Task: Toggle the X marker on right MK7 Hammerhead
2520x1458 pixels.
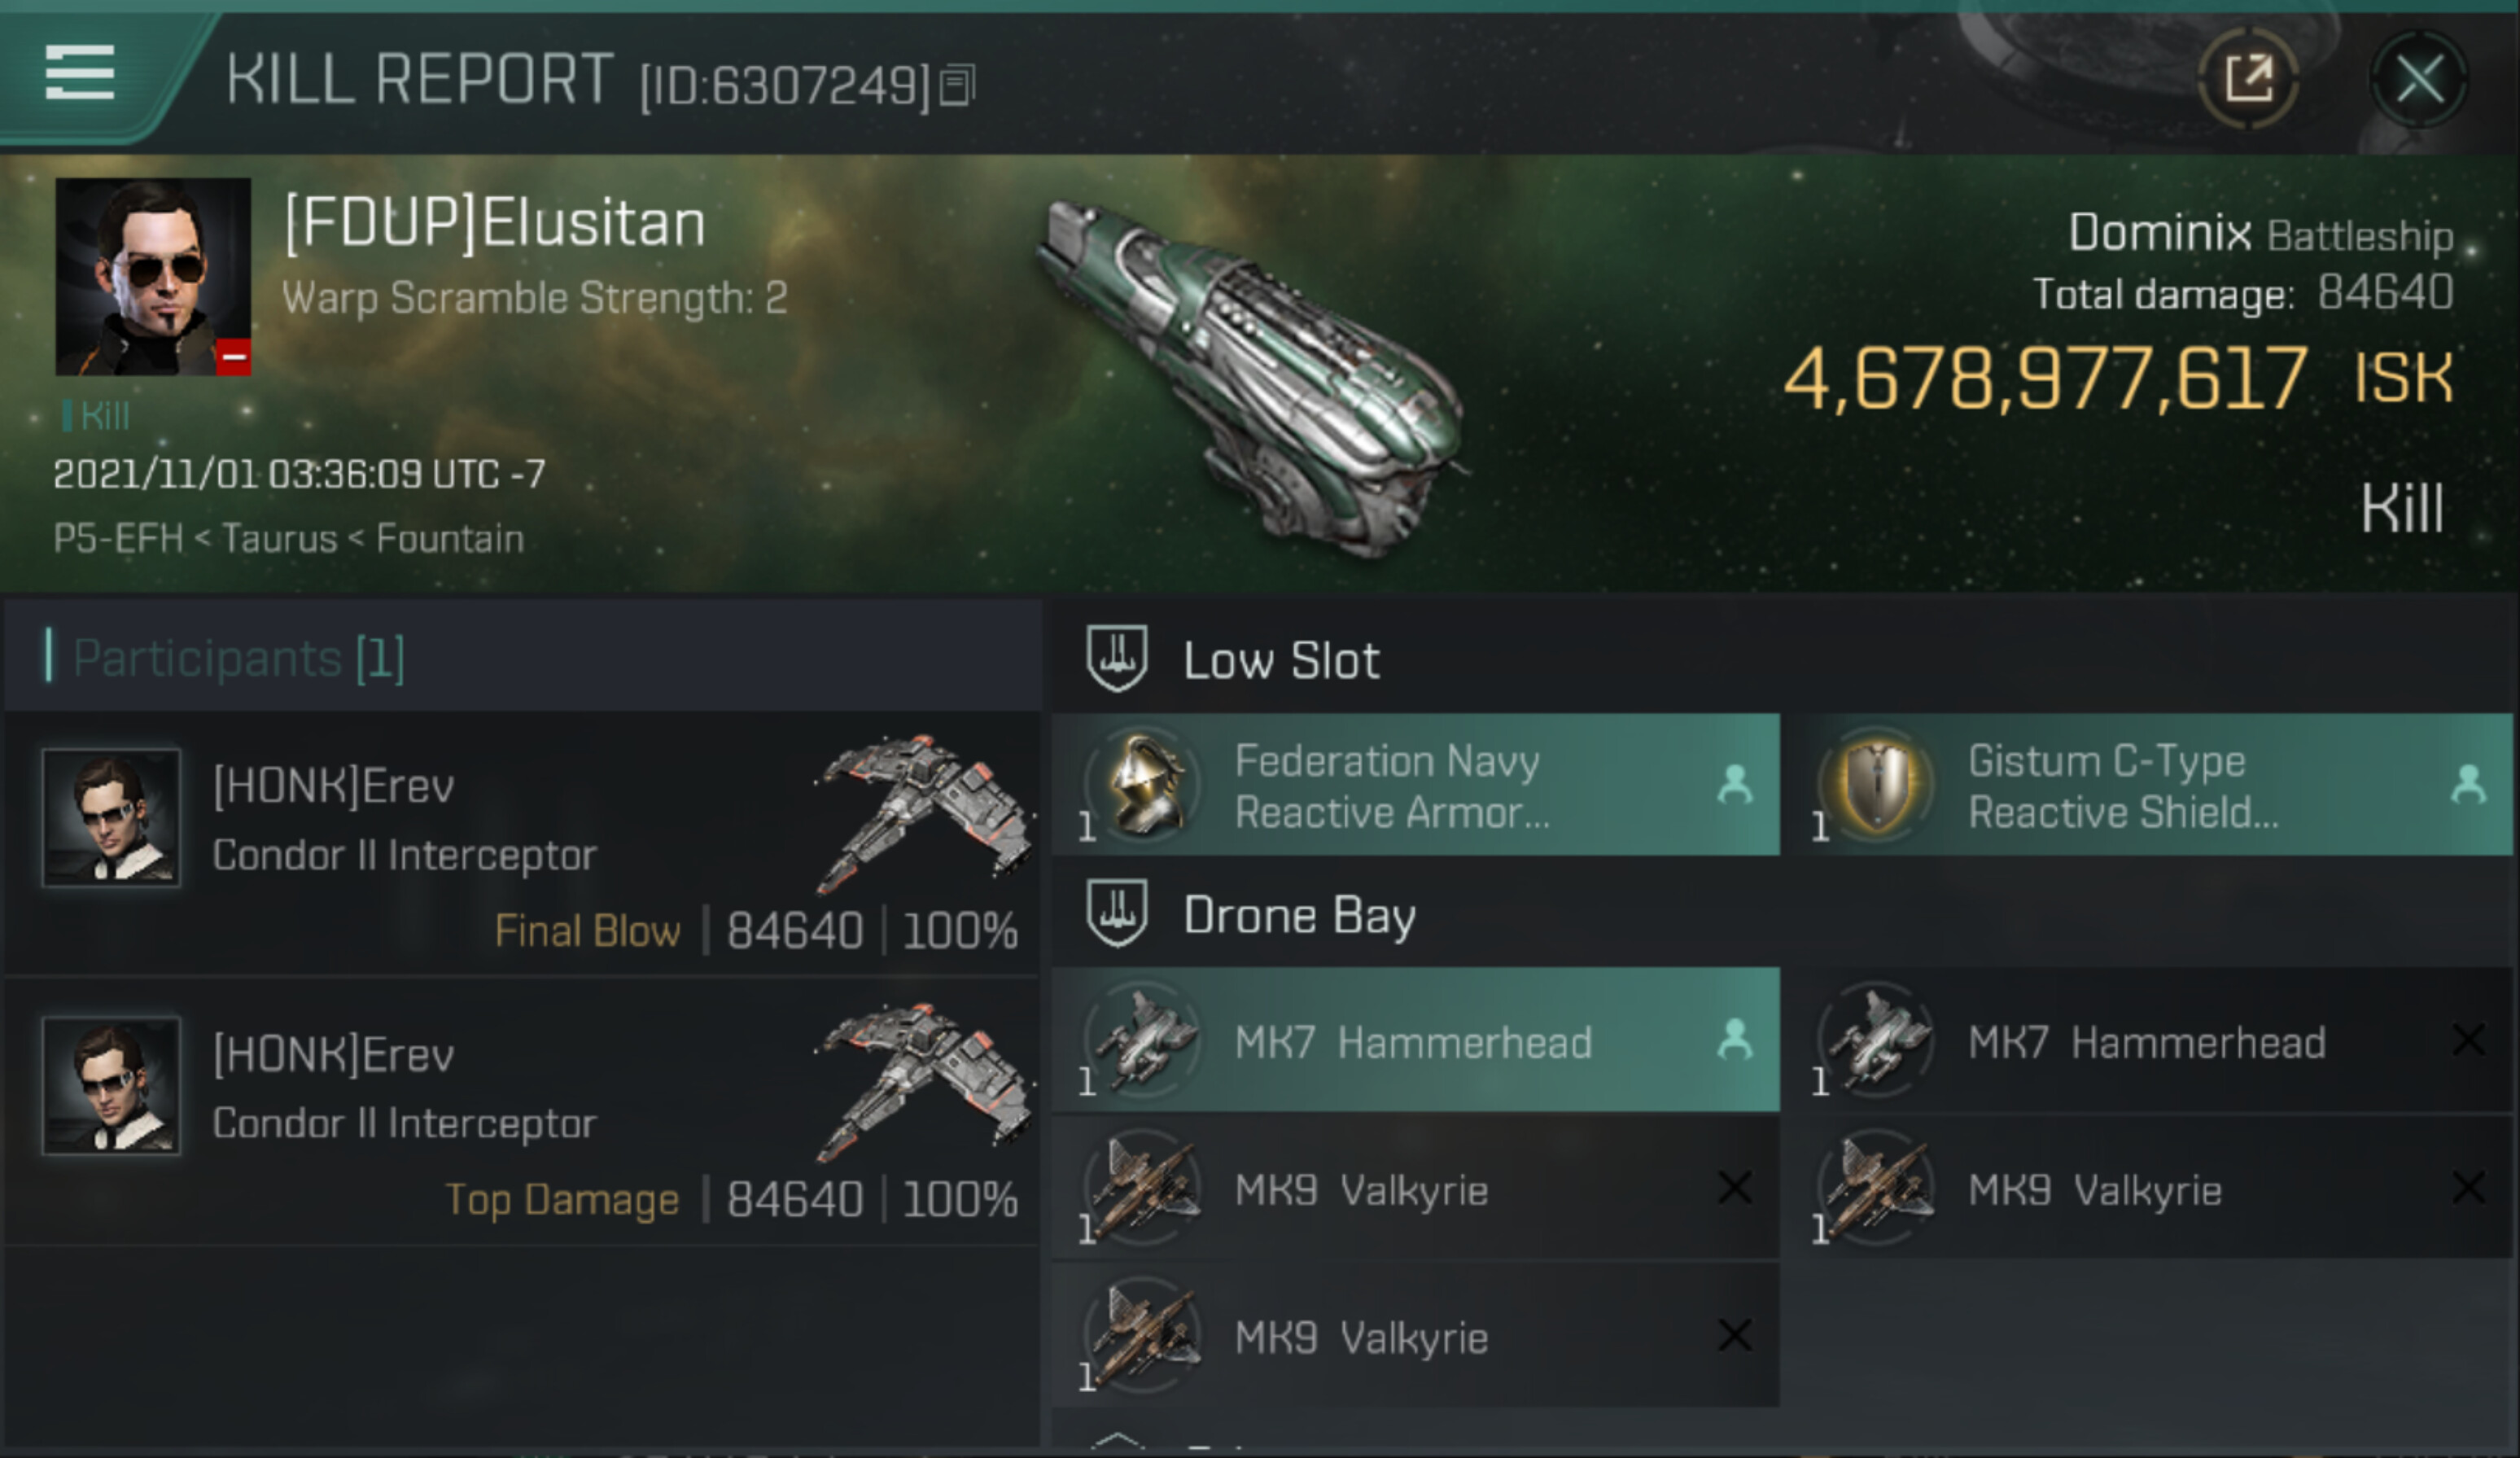Action: coord(2468,1040)
